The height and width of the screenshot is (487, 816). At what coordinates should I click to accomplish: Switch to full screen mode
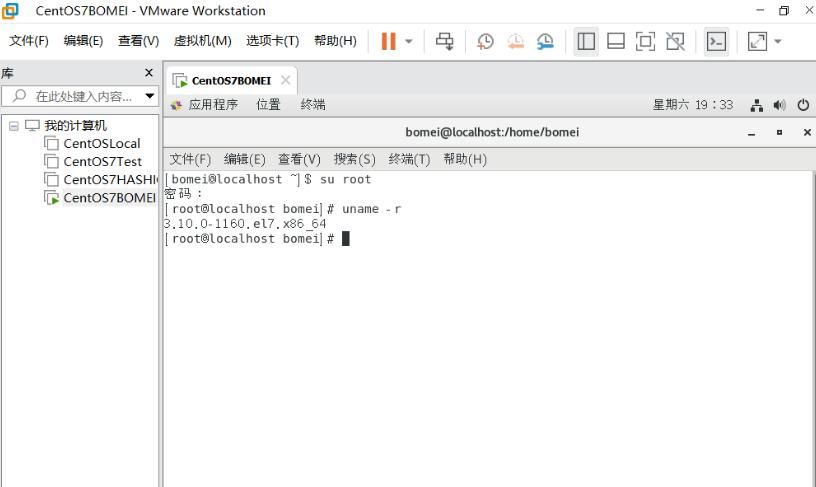[x=645, y=41]
